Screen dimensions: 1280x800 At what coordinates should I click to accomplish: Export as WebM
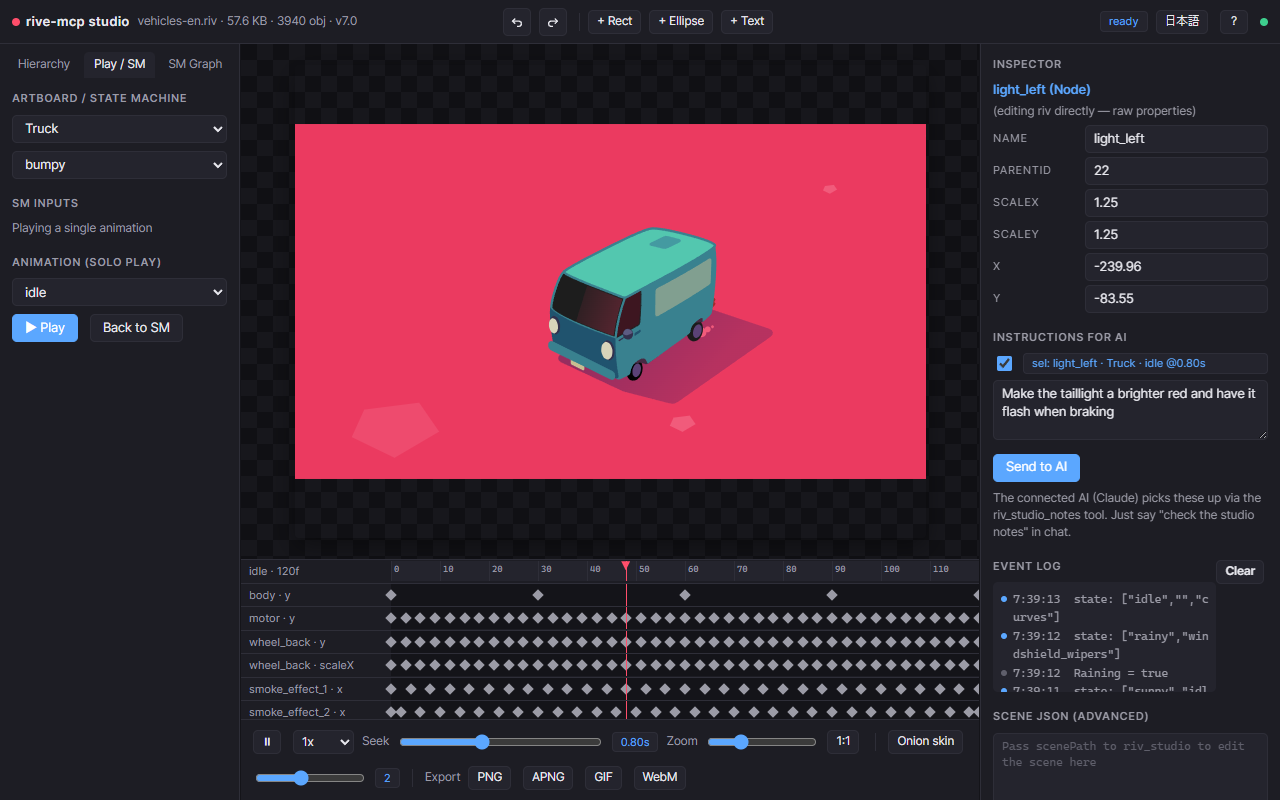[x=660, y=777]
